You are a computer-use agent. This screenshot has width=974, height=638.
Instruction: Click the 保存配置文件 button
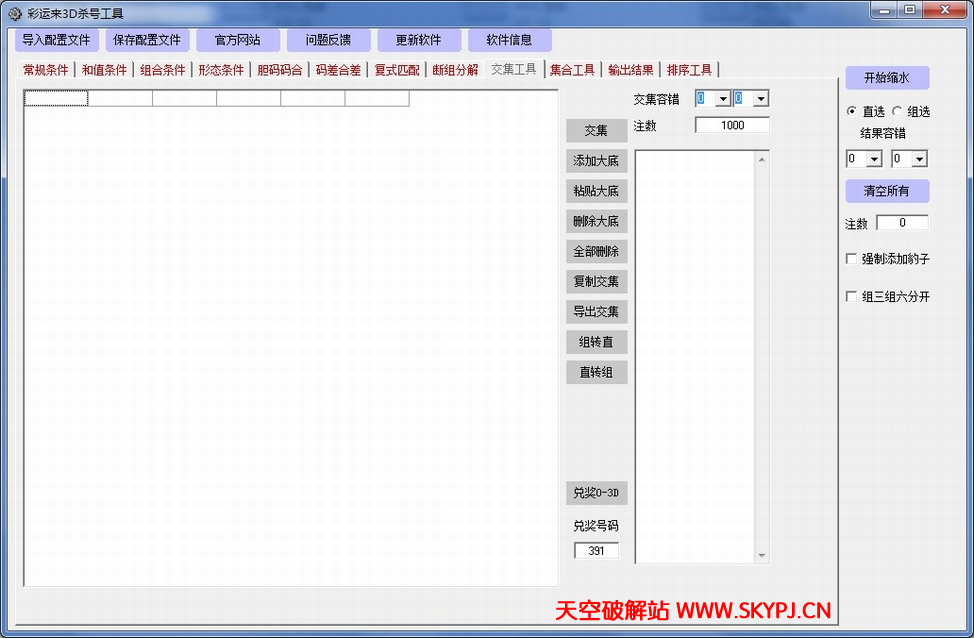tap(146, 39)
